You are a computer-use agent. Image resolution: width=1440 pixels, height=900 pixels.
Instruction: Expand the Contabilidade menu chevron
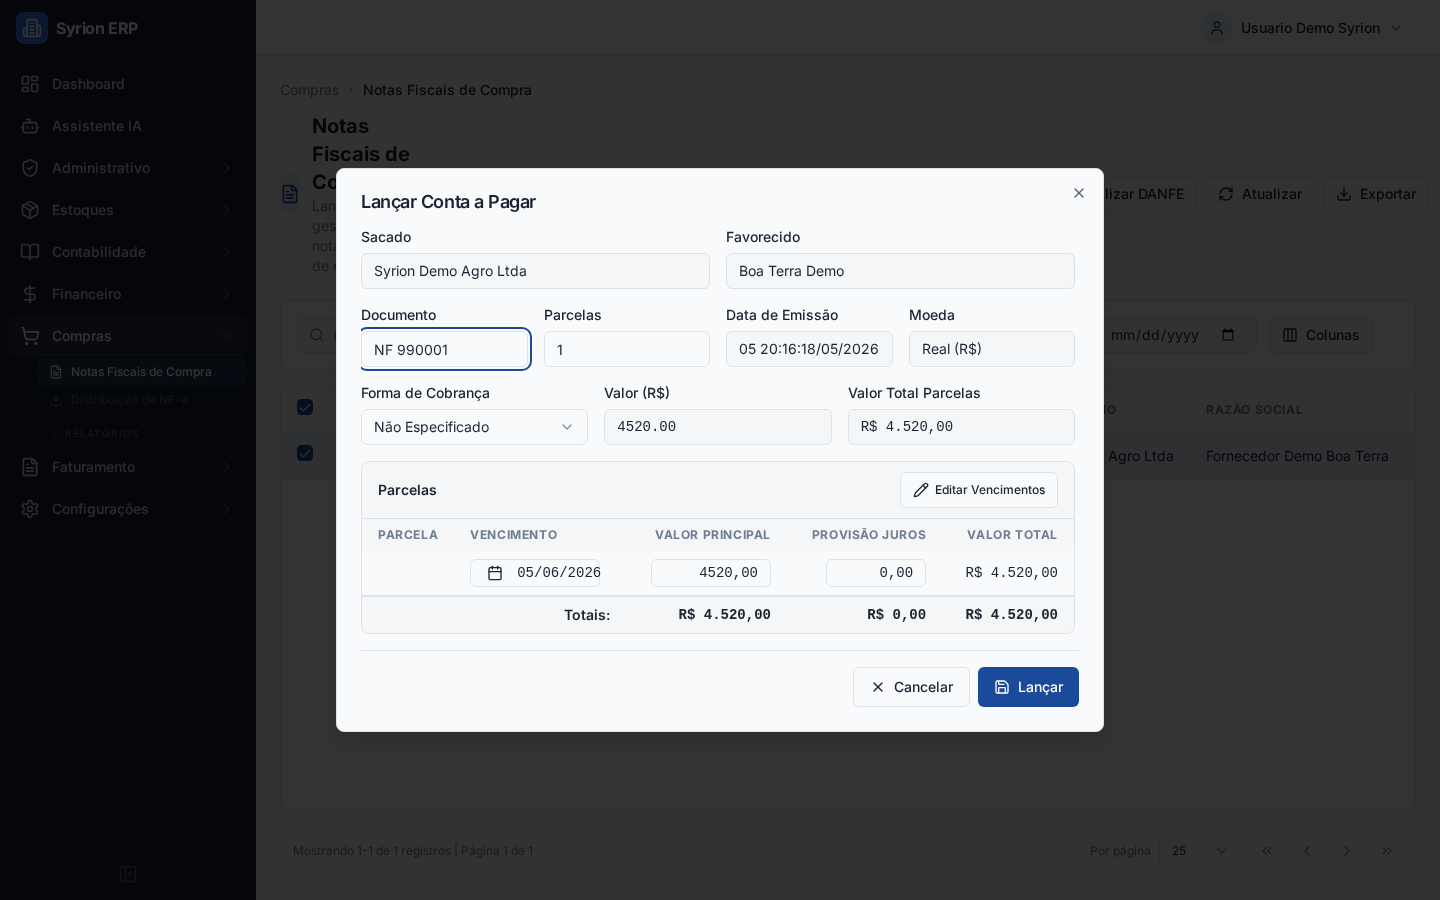point(227,252)
